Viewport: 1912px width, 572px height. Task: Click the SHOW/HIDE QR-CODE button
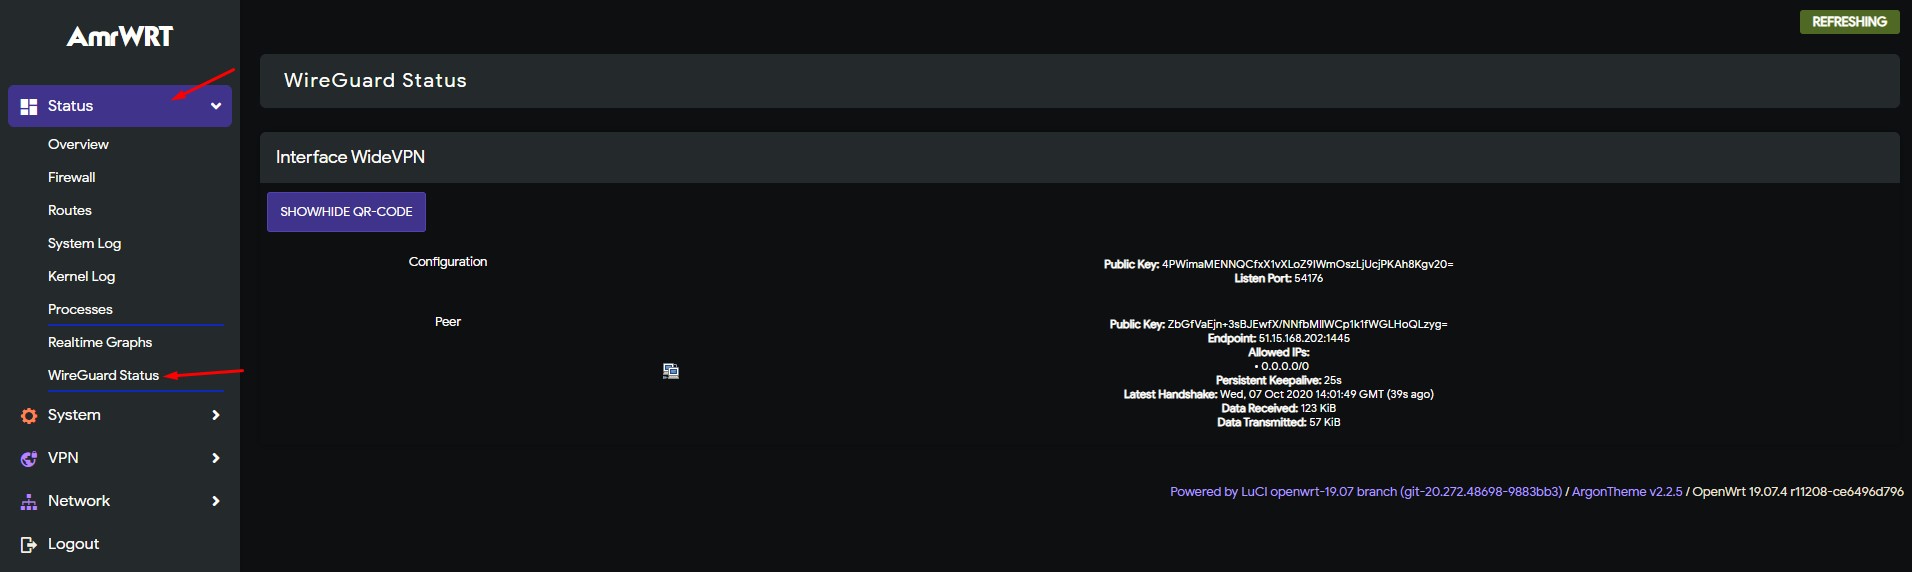click(346, 212)
